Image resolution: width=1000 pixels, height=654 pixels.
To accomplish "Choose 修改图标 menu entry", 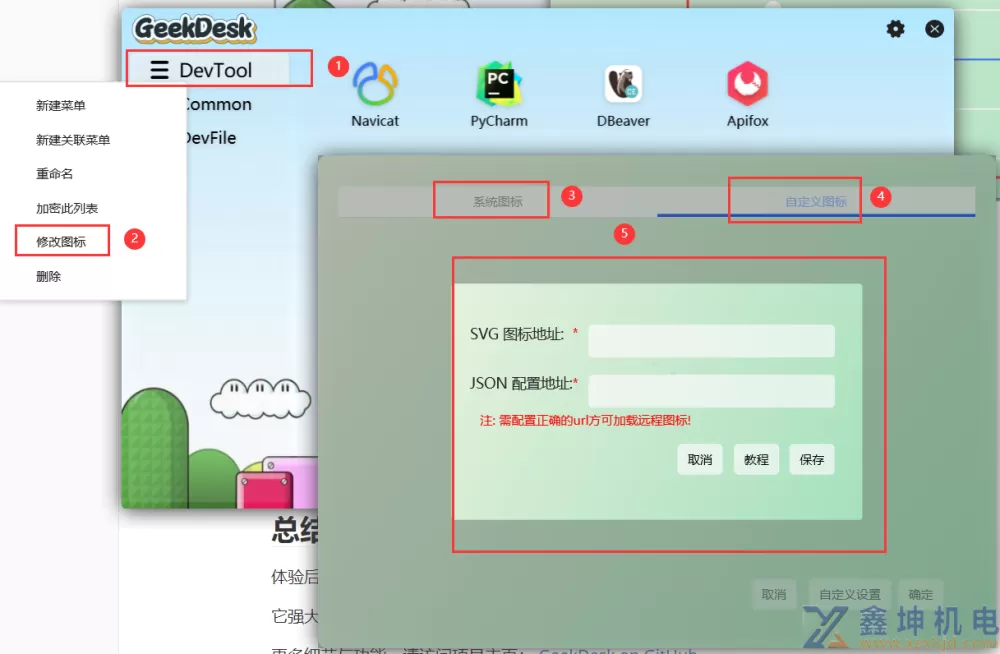I will [x=61, y=242].
